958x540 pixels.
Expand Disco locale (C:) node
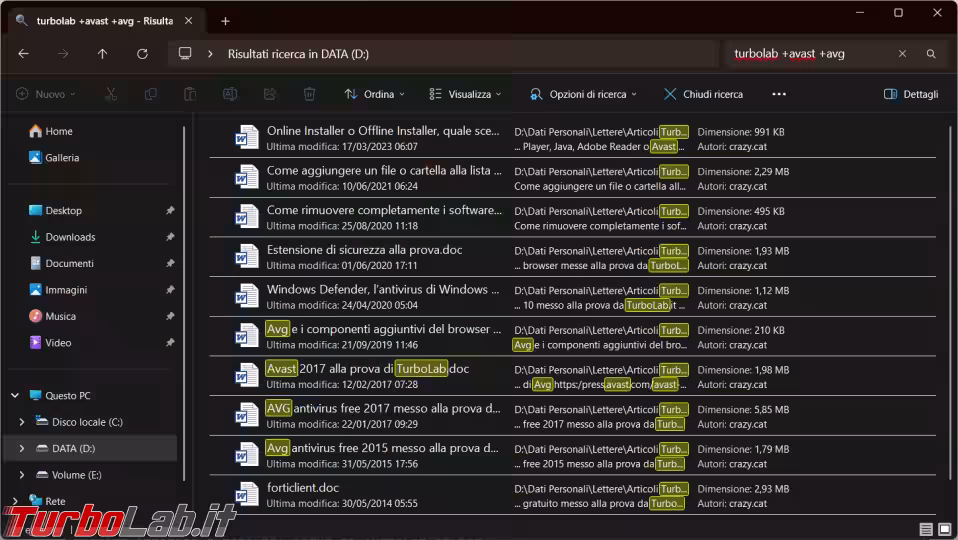[22, 422]
